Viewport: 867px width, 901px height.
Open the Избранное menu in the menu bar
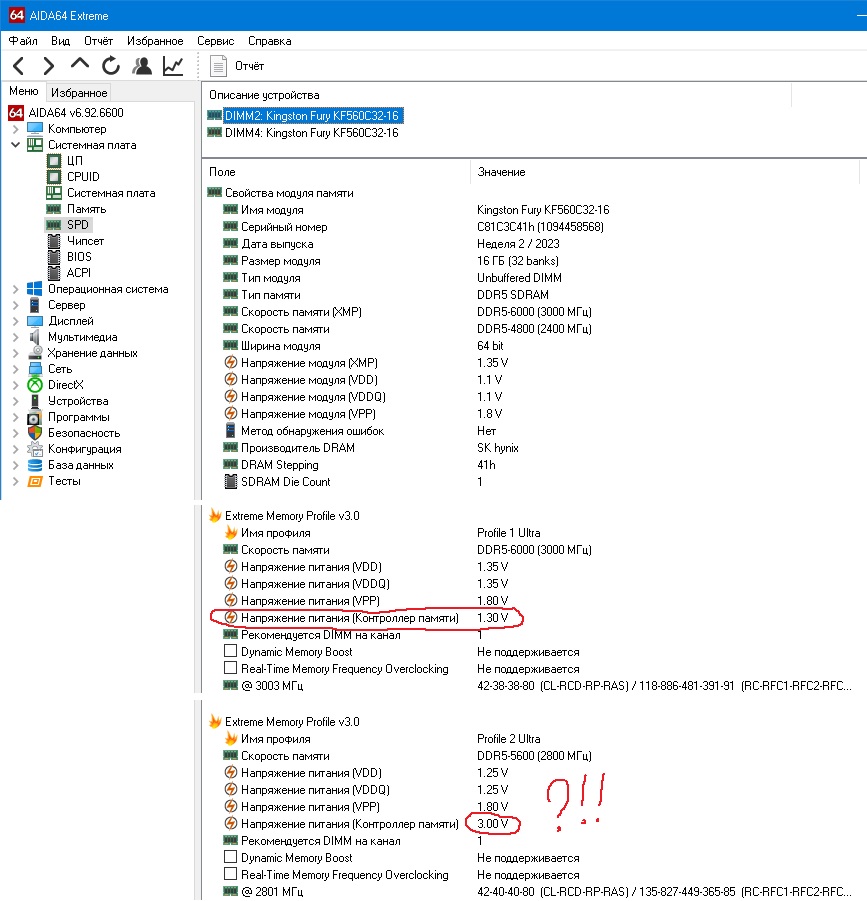click(155, 41)
